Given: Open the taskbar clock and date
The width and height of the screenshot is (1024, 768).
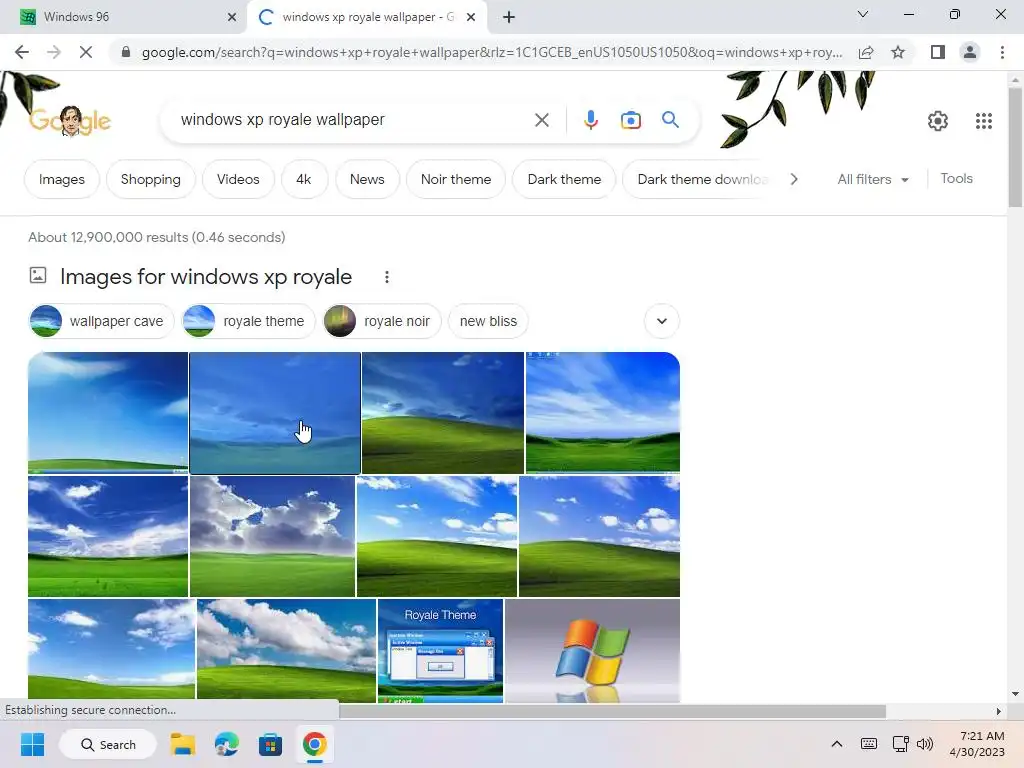Looking at the screenshot, I should tap(977, 744).
